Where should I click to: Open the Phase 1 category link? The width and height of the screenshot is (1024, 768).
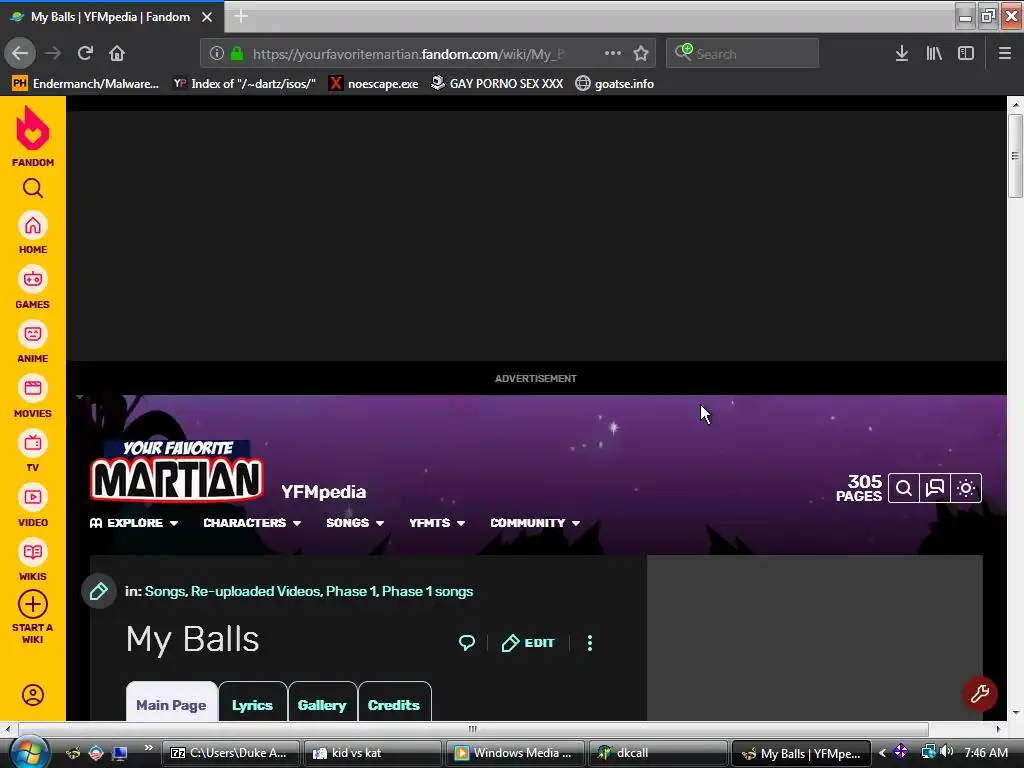[x=351, y=592]
